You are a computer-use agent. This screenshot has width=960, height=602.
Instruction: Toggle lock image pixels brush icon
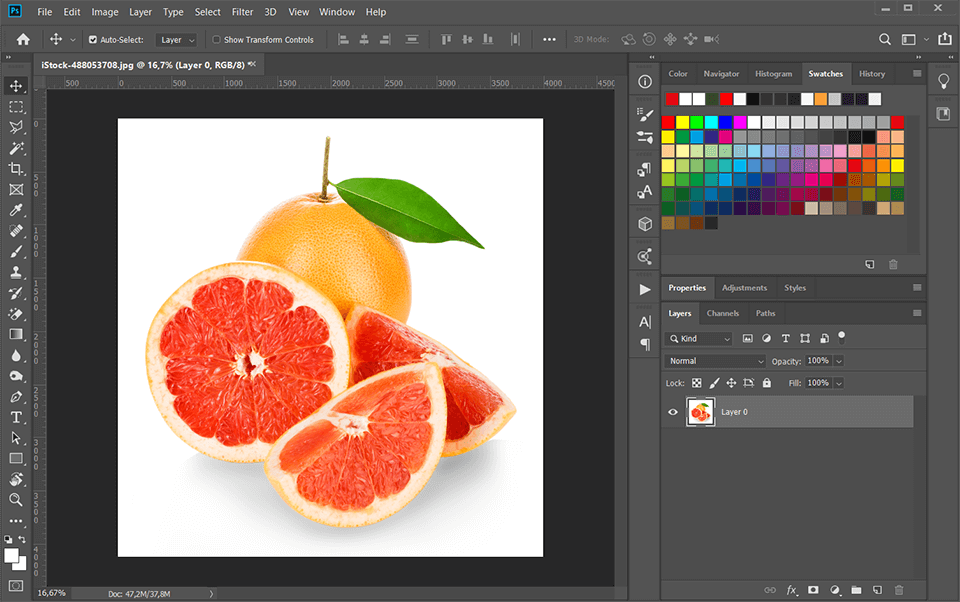(x=714, y=383)
